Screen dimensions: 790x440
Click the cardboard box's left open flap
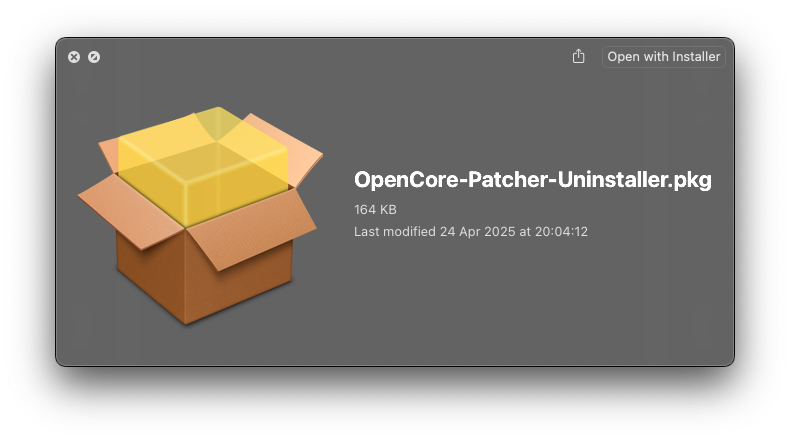point(118,203)
